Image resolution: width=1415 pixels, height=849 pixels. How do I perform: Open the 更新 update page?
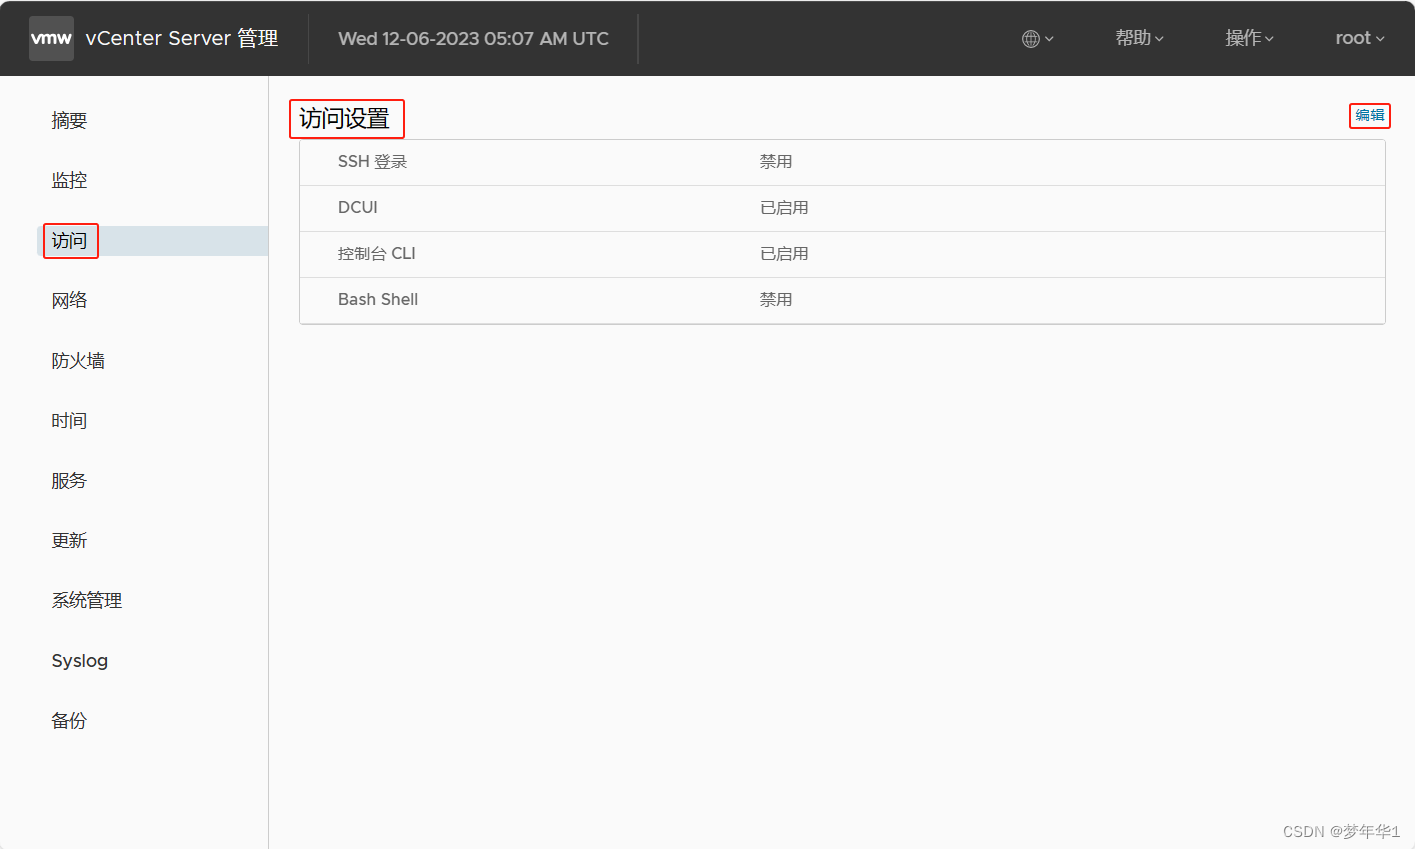tap(69, 540)
